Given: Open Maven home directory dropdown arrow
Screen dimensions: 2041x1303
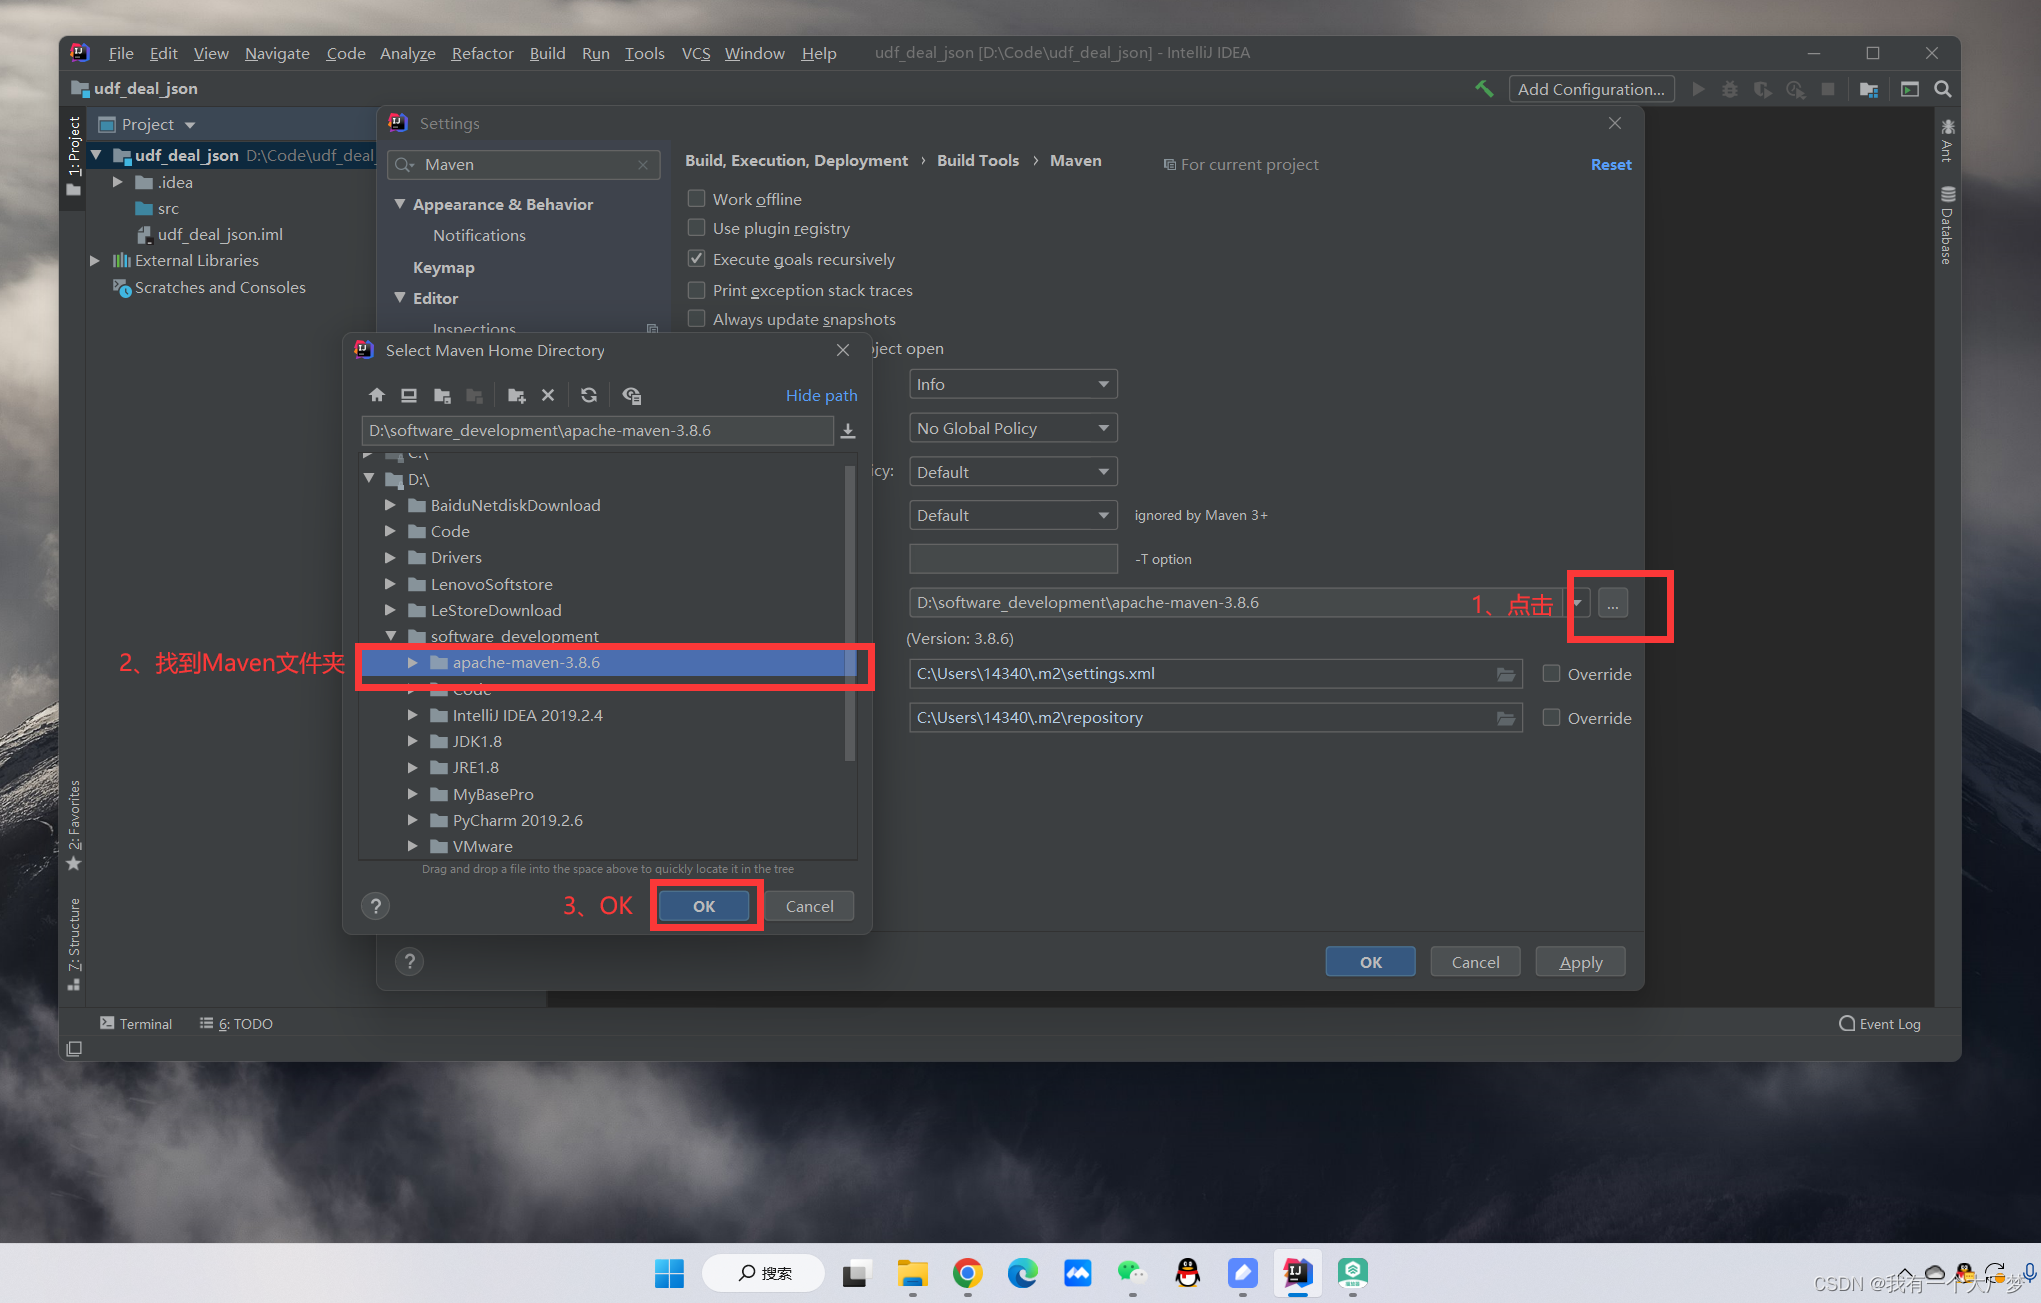Looking at the screenshot, I should click(1577, 603).
